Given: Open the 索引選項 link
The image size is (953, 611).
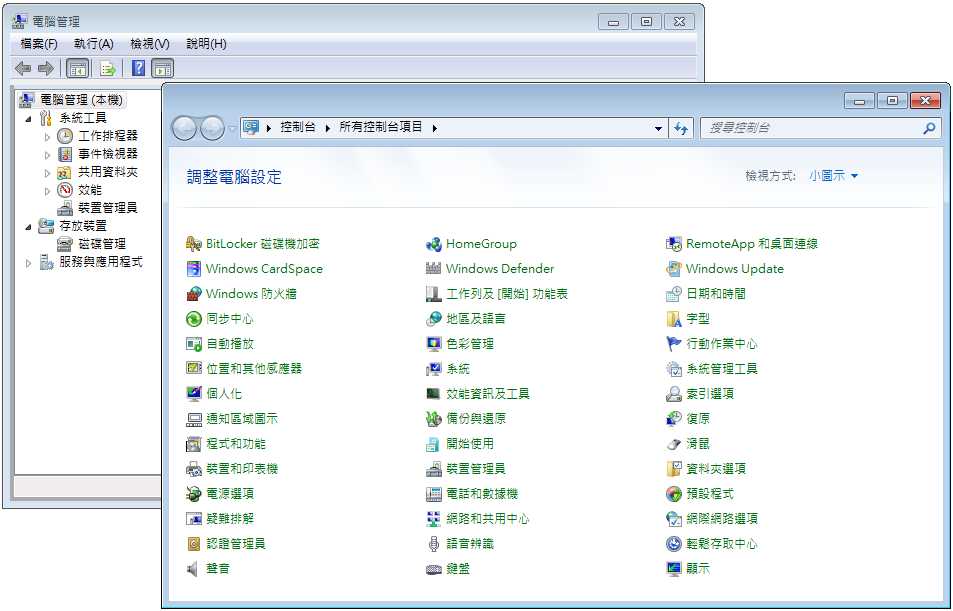Looking at the screenshot, I should click(710, 393).
